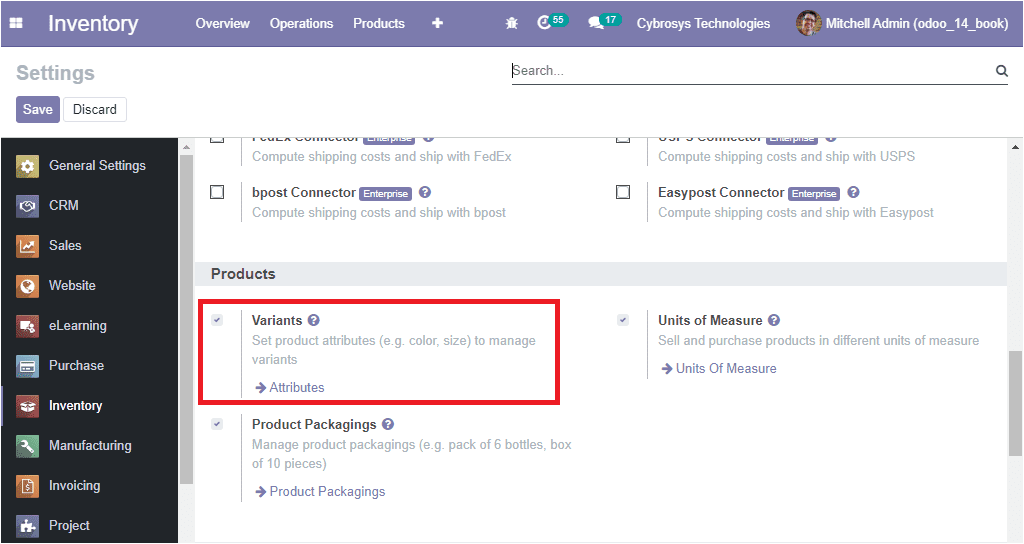Save the settings
This screenshot has width=1024, height=544.
38,110
